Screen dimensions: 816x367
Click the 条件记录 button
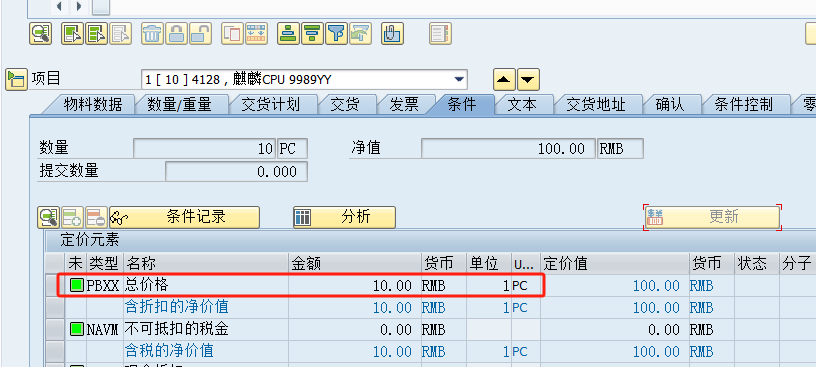point(184,218)
